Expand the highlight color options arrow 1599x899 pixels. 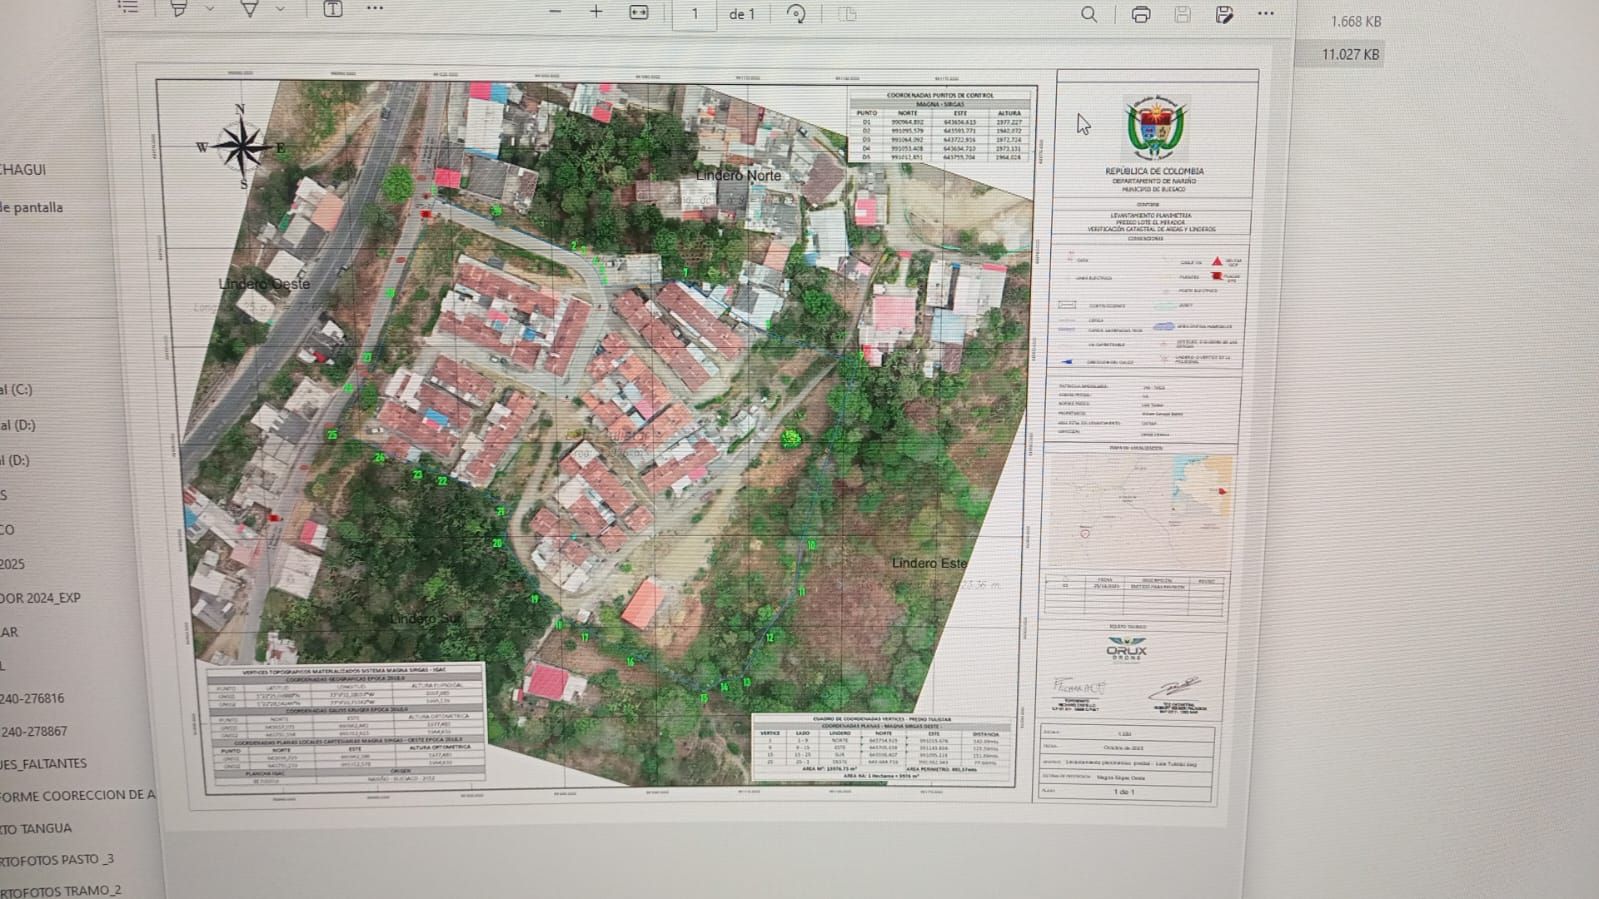pos(210,9)
